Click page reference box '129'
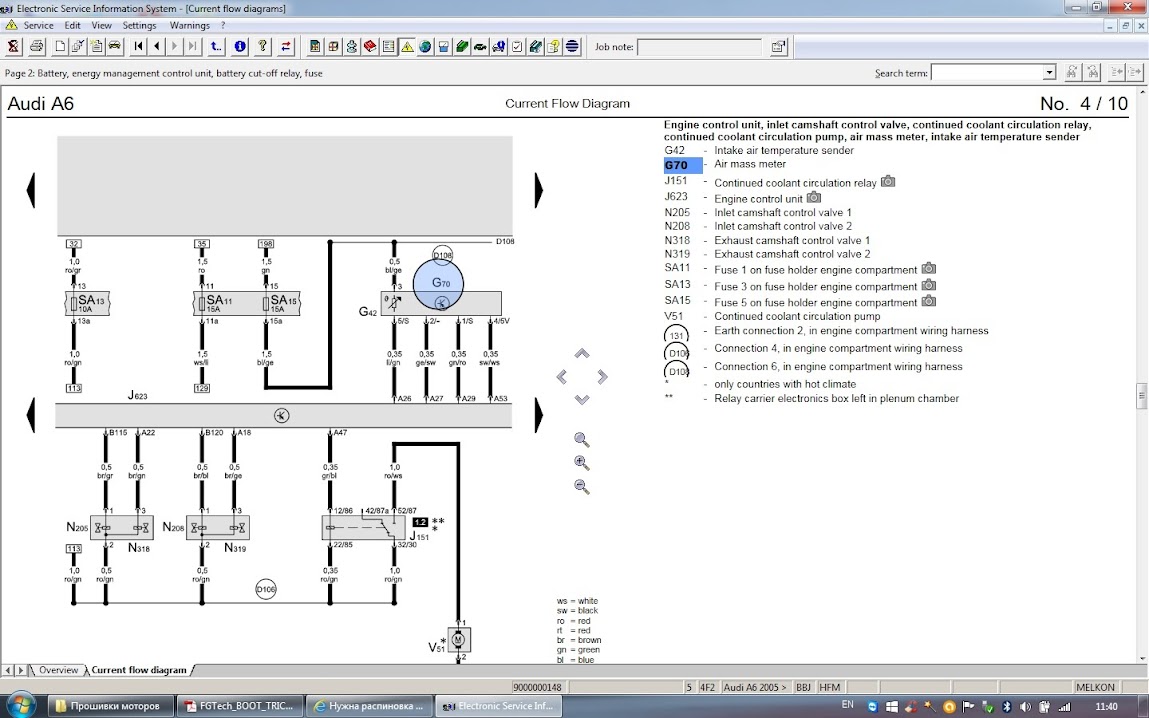The image size is (1149, 718). tap(202, 388)
